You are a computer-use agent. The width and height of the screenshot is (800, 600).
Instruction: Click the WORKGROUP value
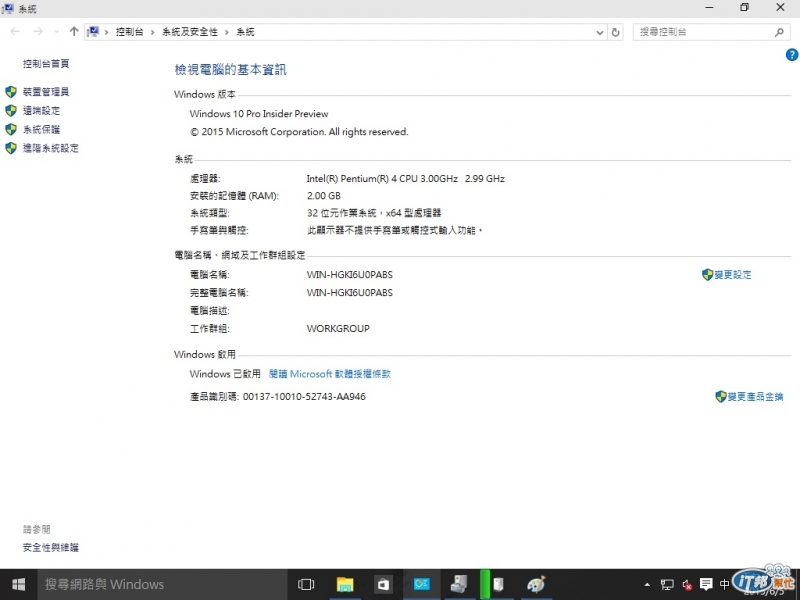[338, 329]
